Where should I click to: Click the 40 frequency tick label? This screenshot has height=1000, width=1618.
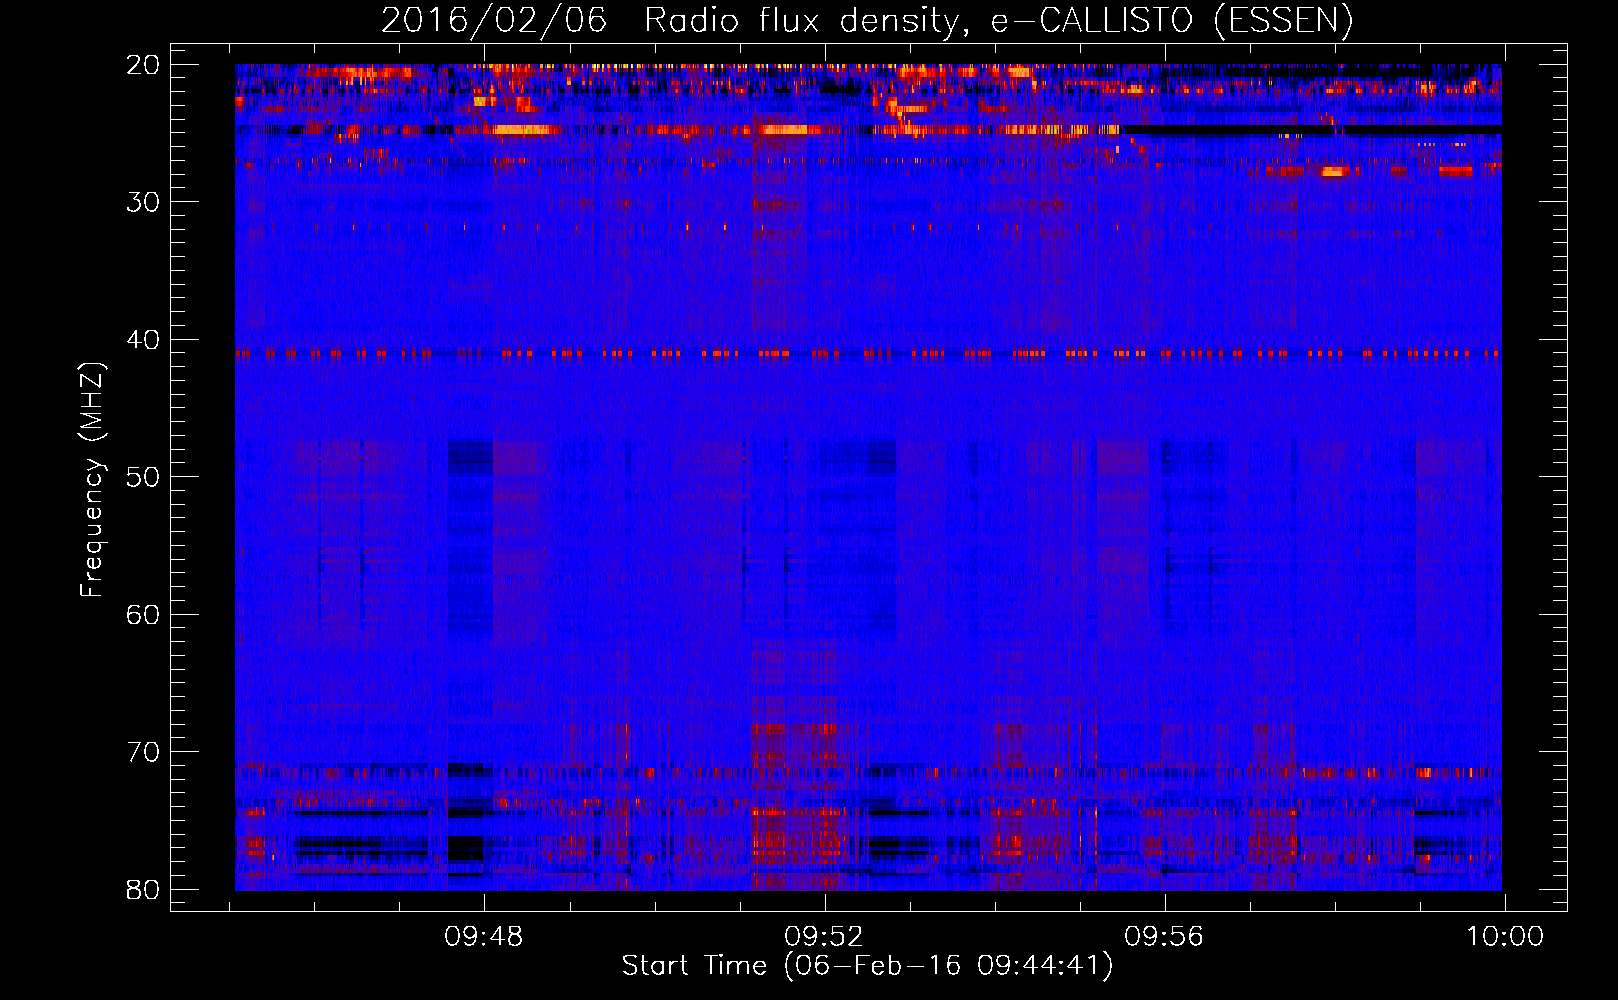coord(144,340)
